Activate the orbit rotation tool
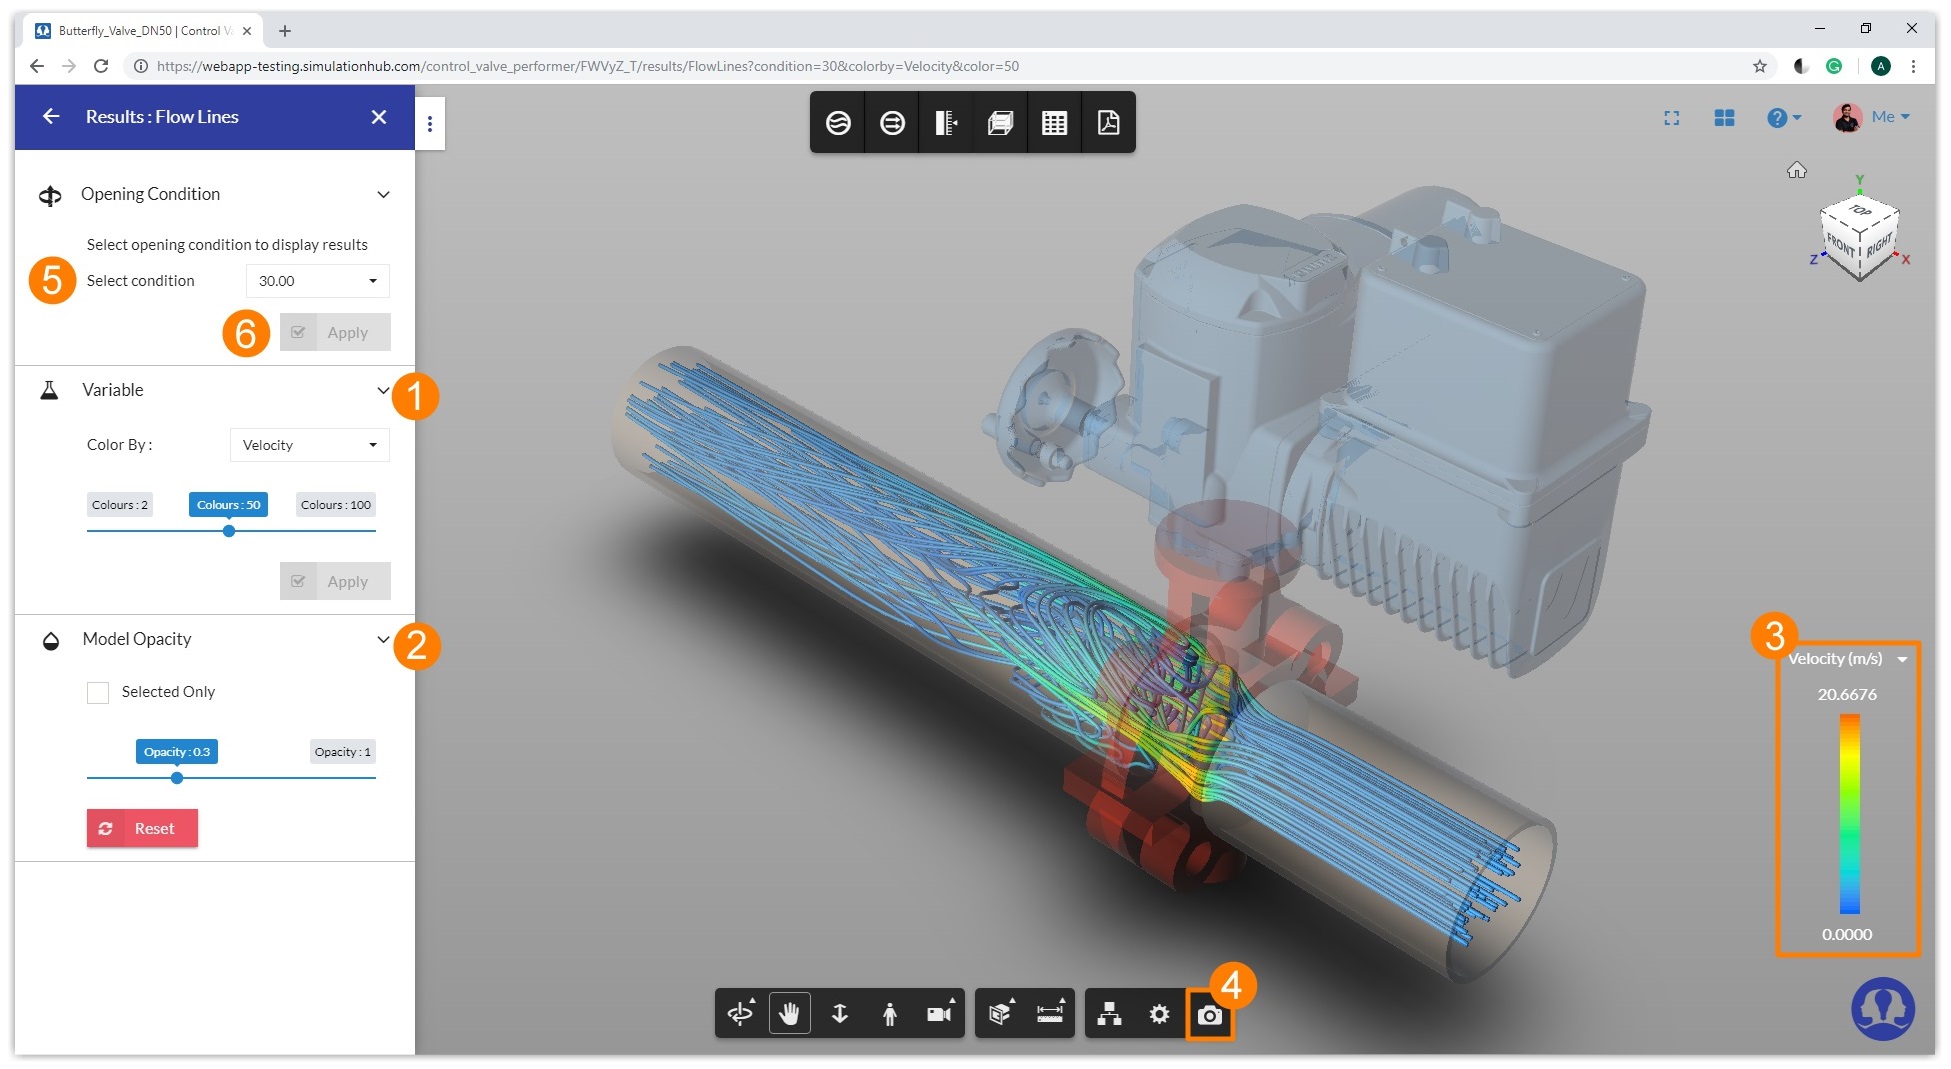 [x=740, y=1013]
